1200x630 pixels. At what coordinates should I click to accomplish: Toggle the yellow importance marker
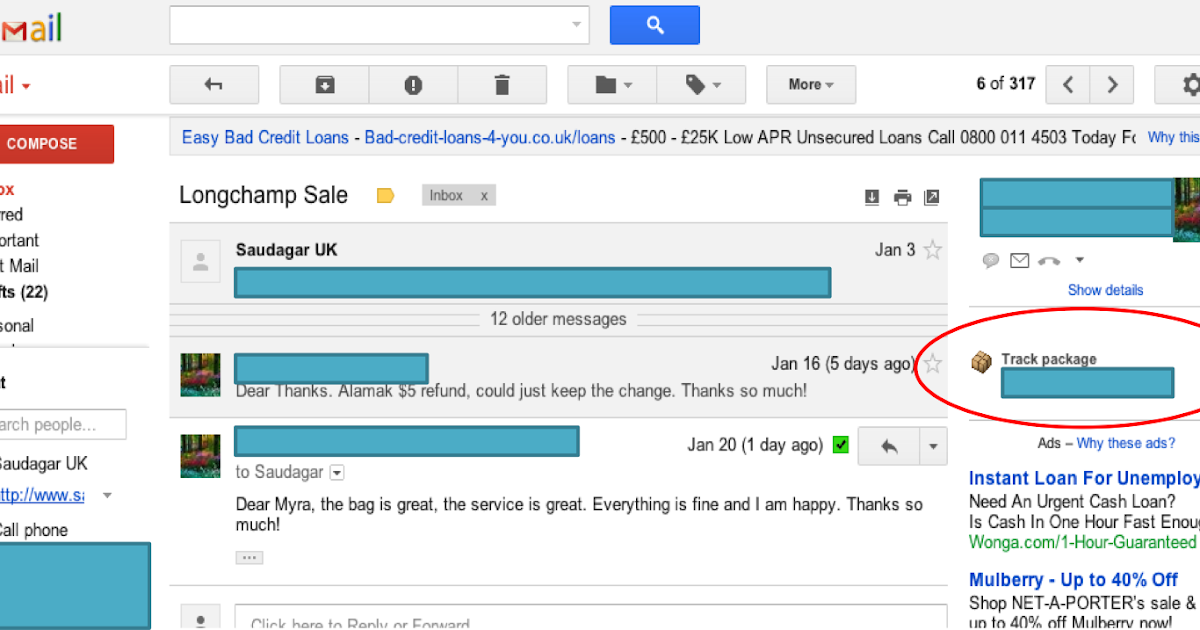(x=386, y=196)
